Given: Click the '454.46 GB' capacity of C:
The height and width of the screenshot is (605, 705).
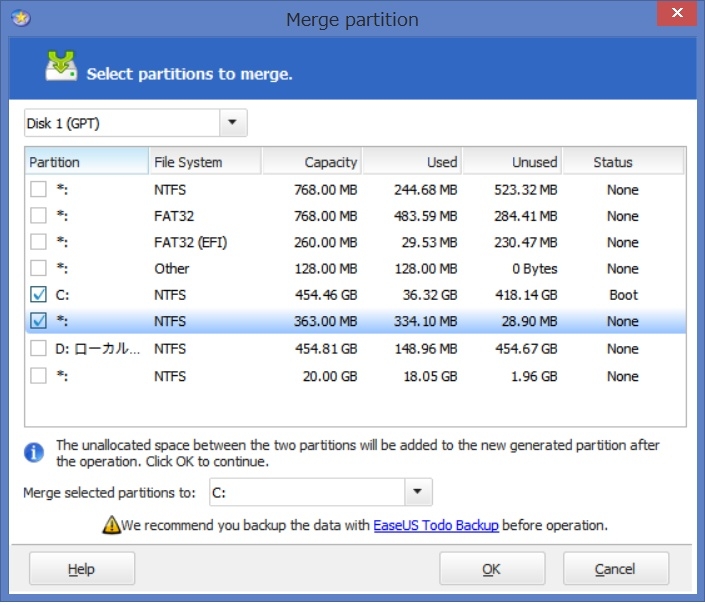Looking at the screenshot, I should click(x=326, y=295).
